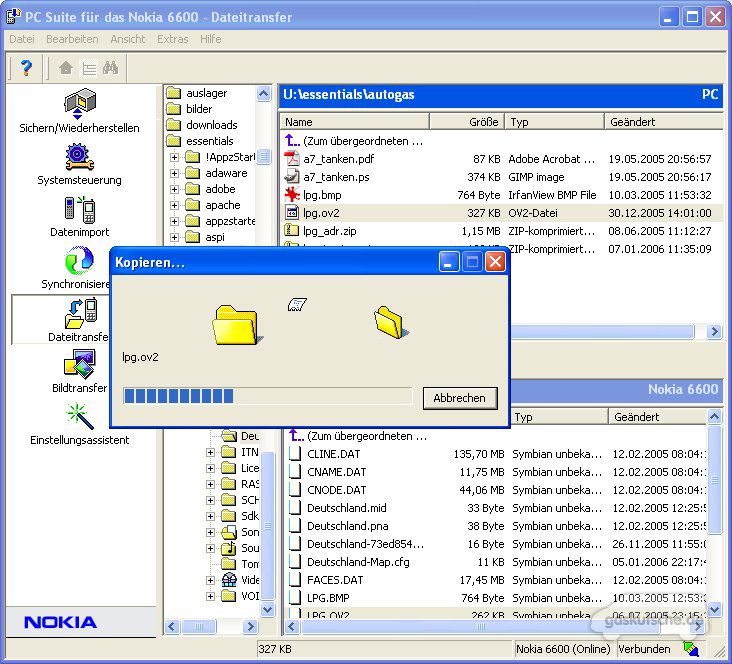This screenshot has width=732, height=664.
Task: Click the up-arrow icon in Nokia file list
Action: pyautogui.click(x=296, y=436)
